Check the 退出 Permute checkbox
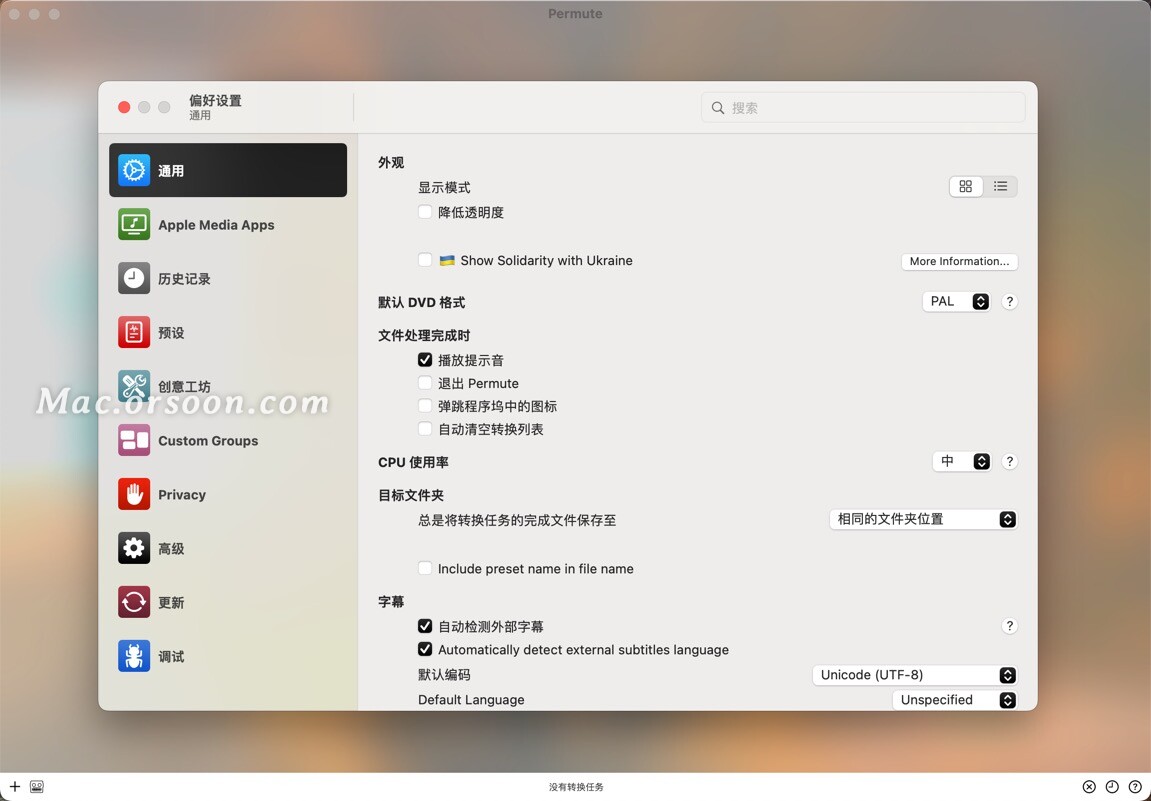This screenshot has height=801, width=1151. pos(425,383)
